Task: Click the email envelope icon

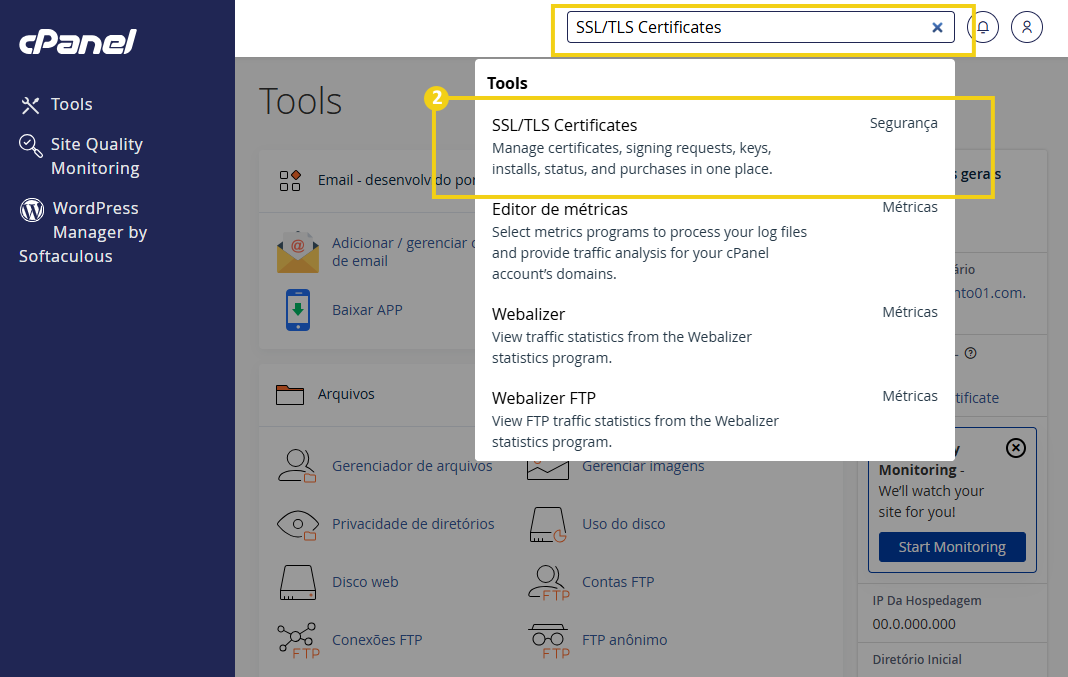Action: click(298, 252)
